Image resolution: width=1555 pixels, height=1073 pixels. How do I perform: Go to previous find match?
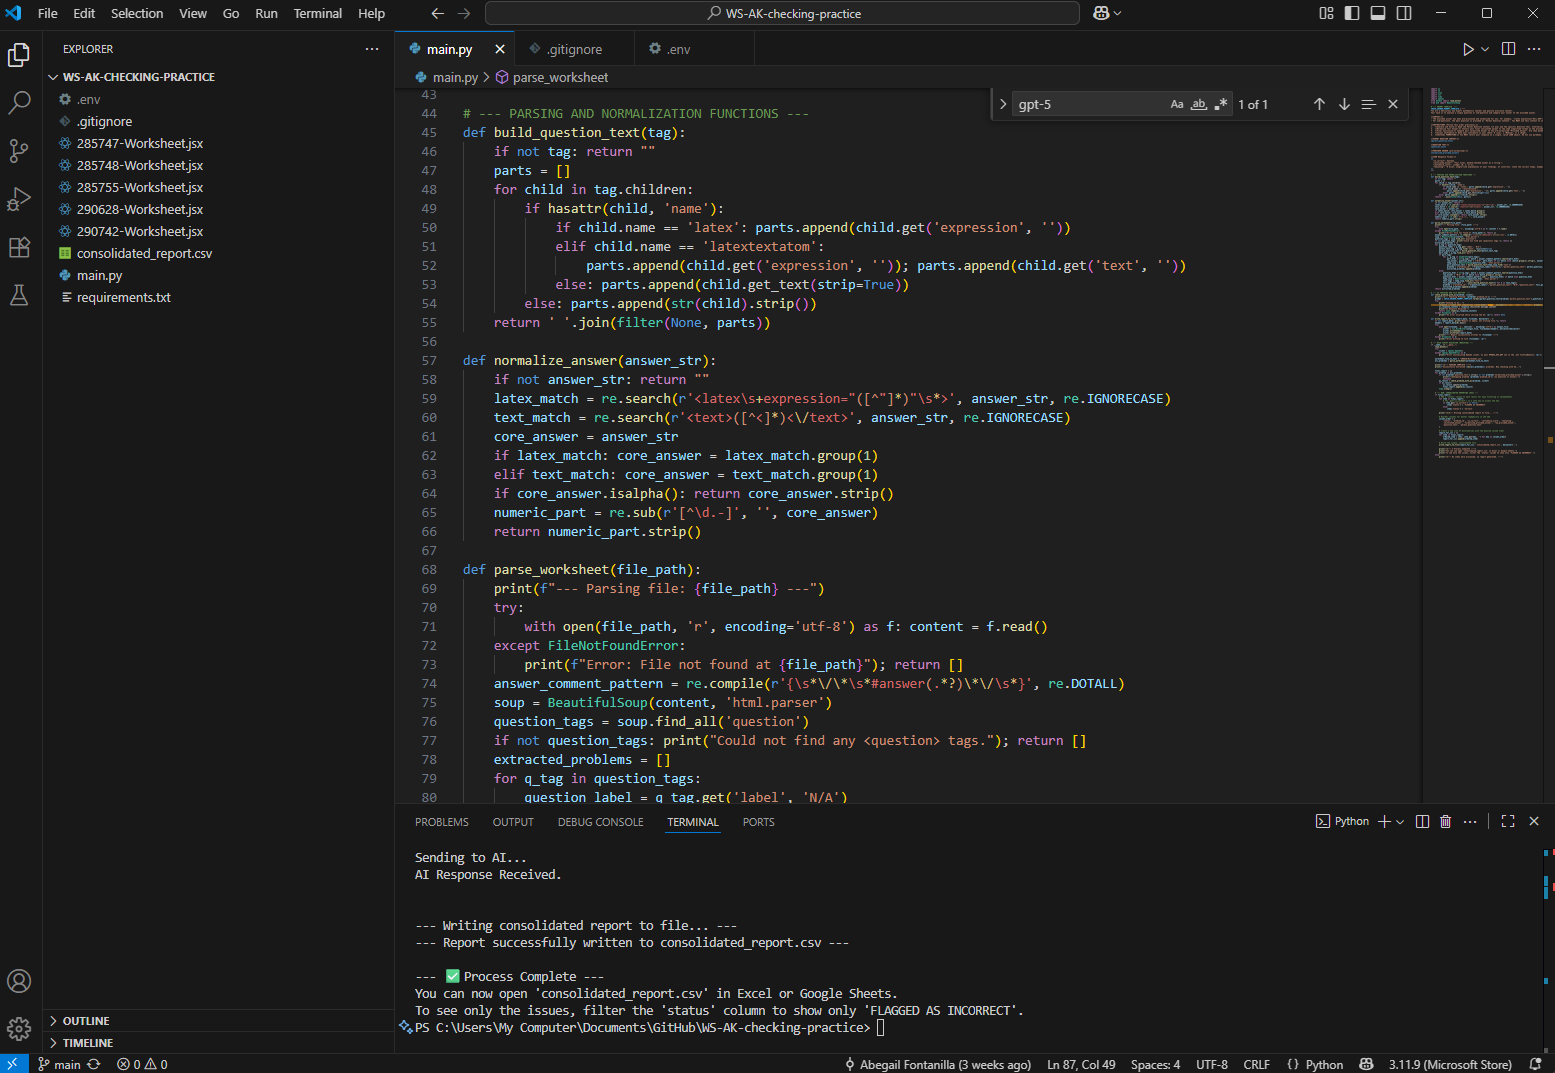(1319, 104)
